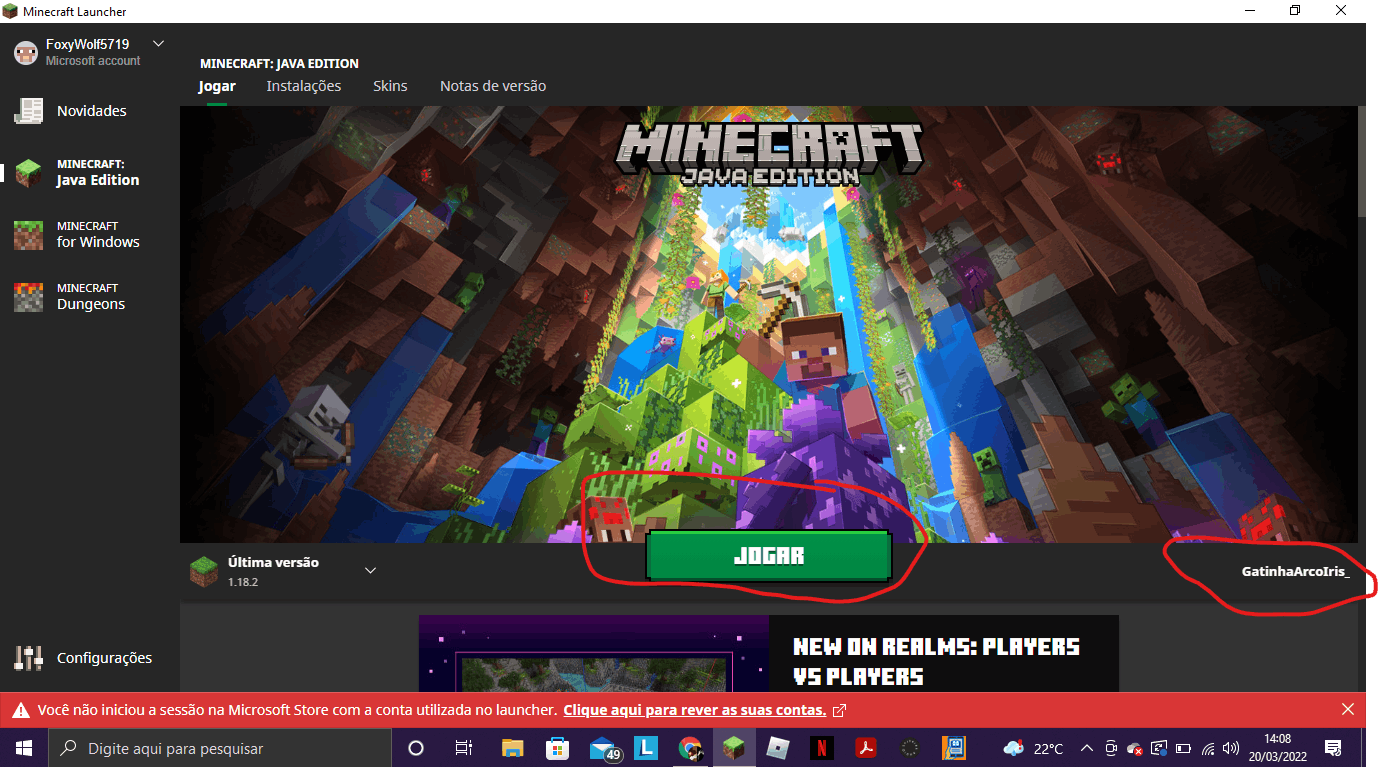Click the Meet Now camera tray icon
The width and height of the screenshot is (1378, 767).
point(1111,748)
